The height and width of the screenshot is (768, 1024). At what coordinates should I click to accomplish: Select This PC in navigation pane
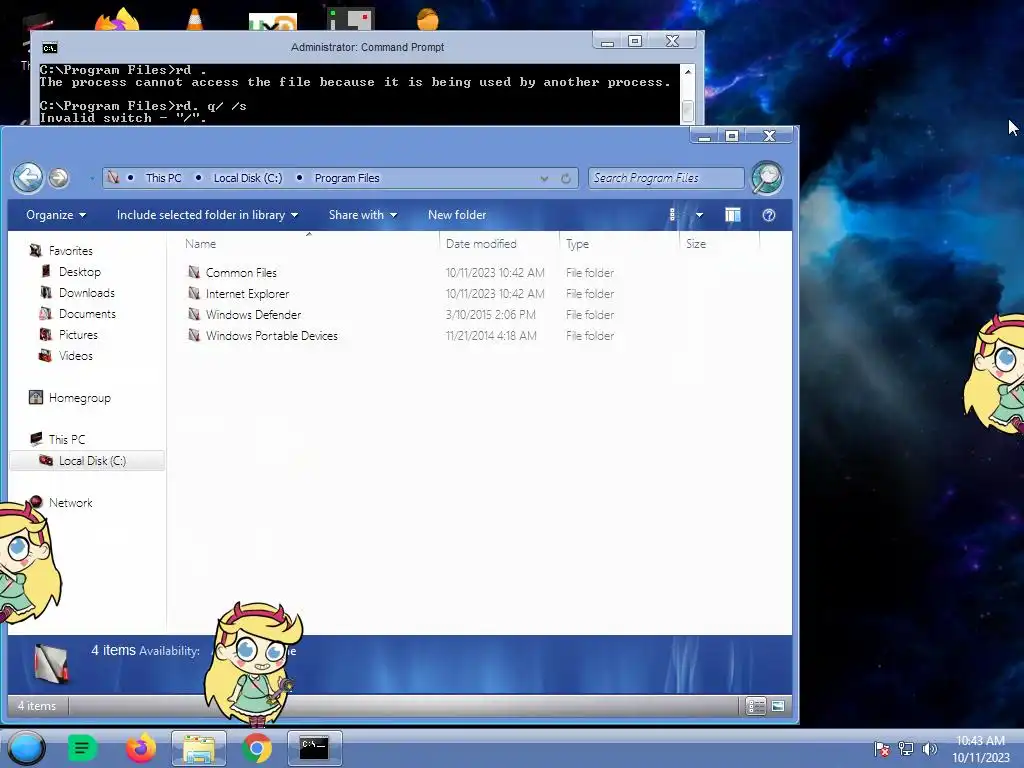pos(67,440)
